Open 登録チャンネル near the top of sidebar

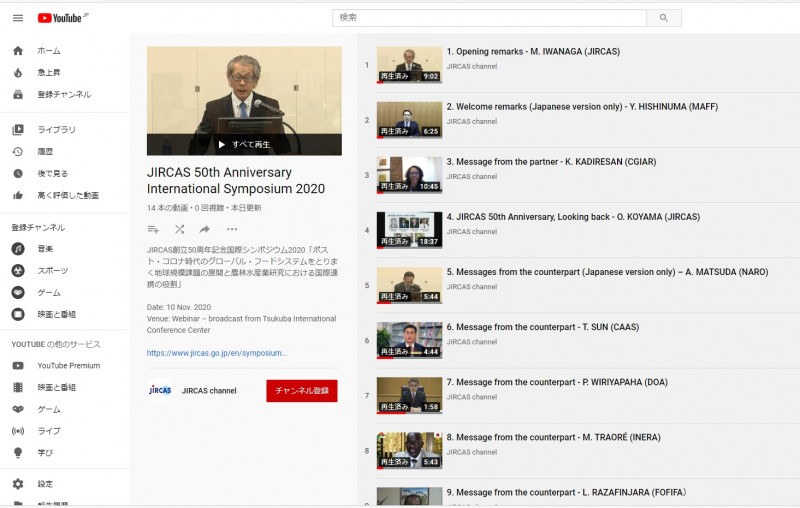point(65,94)
